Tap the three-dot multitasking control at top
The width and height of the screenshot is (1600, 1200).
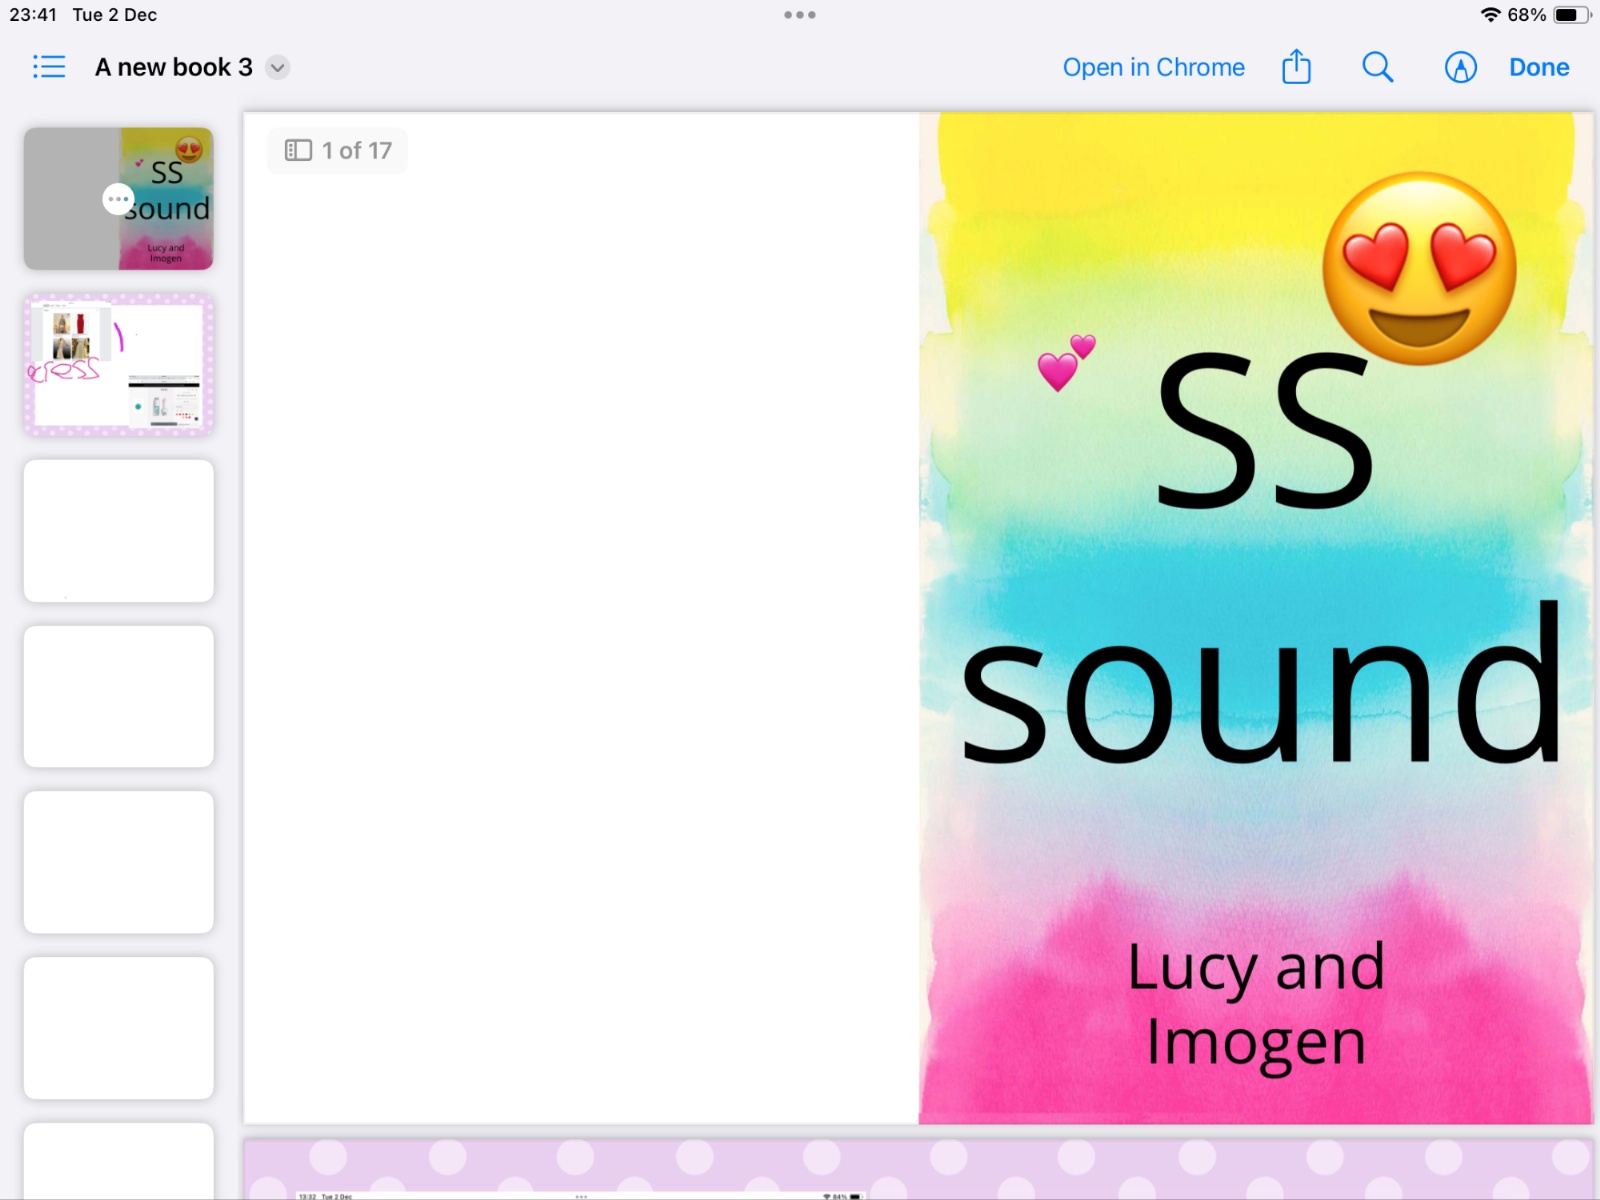click(800, 15)
